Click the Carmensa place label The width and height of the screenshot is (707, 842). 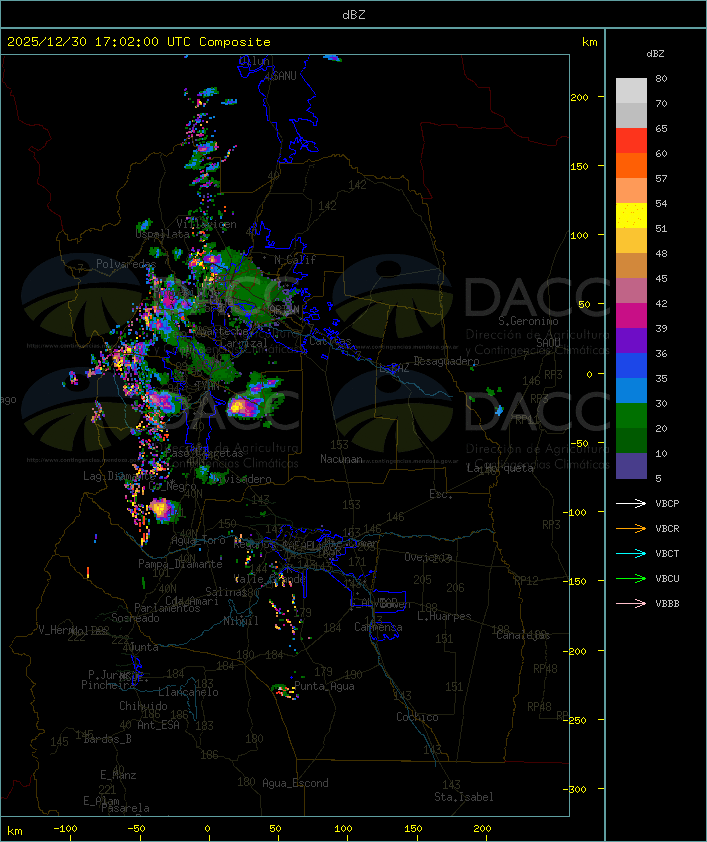click(x=378, y=627)
